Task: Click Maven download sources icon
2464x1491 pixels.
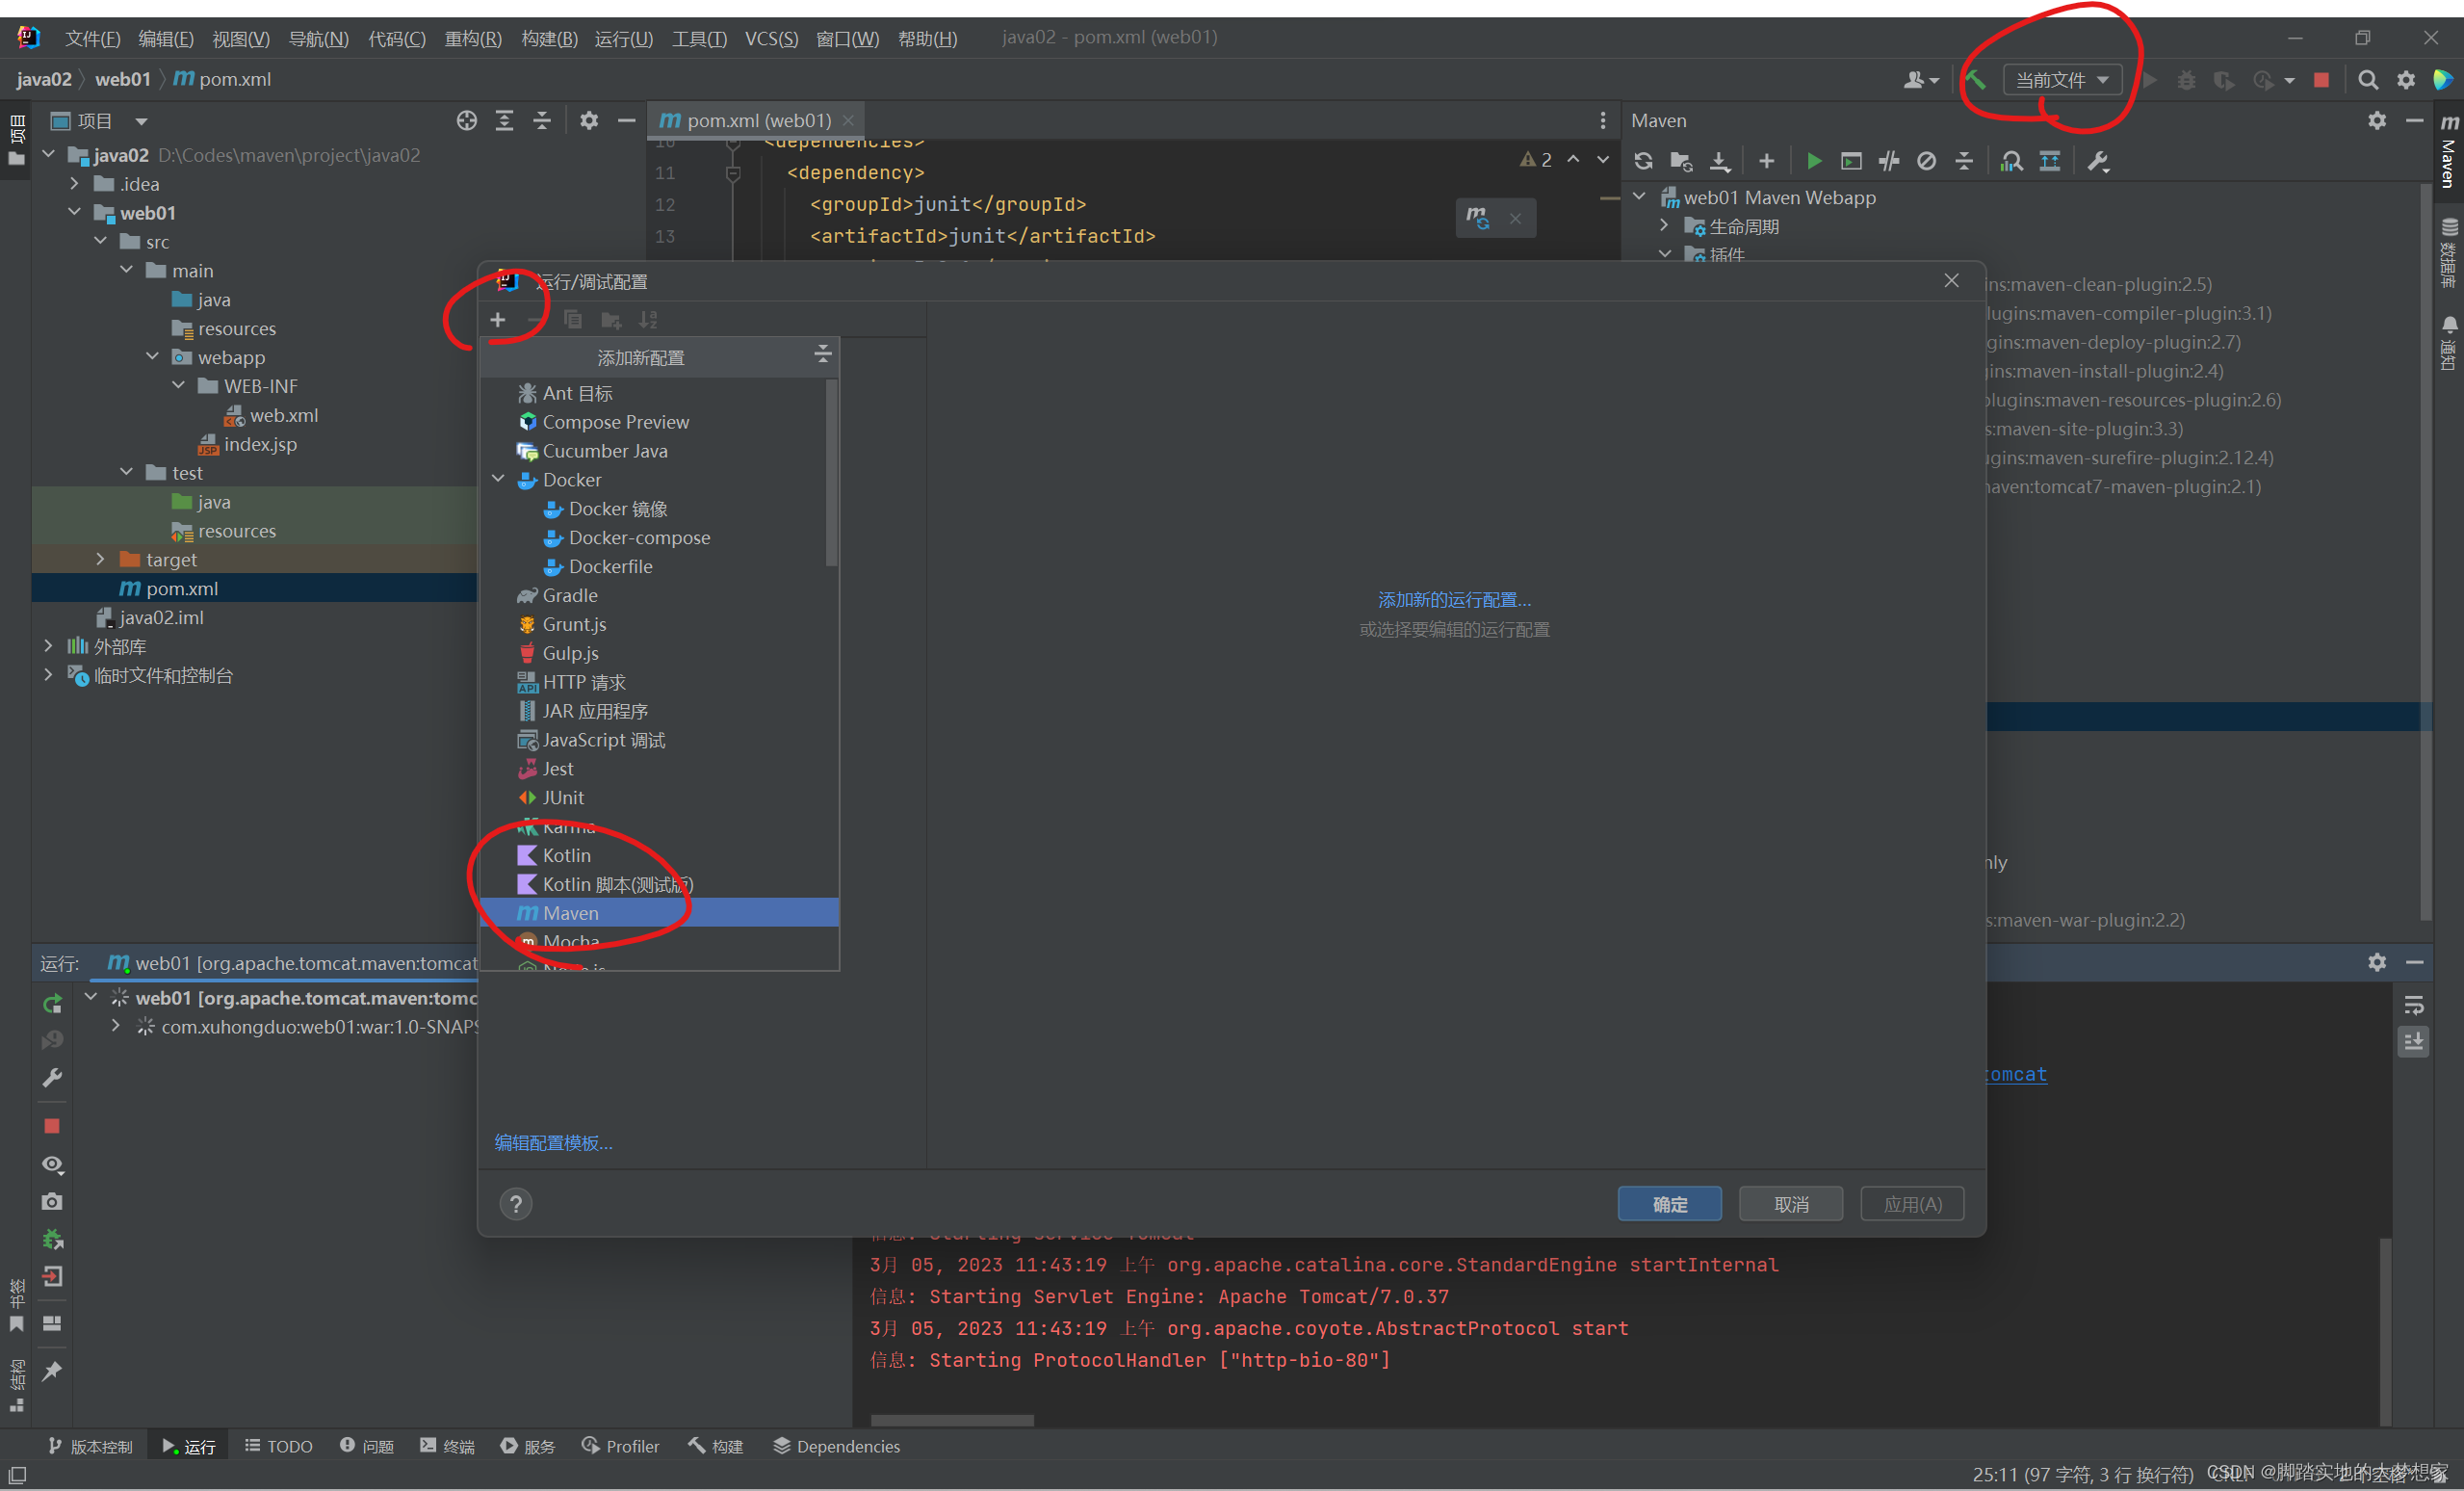Action: (1719, 161)
